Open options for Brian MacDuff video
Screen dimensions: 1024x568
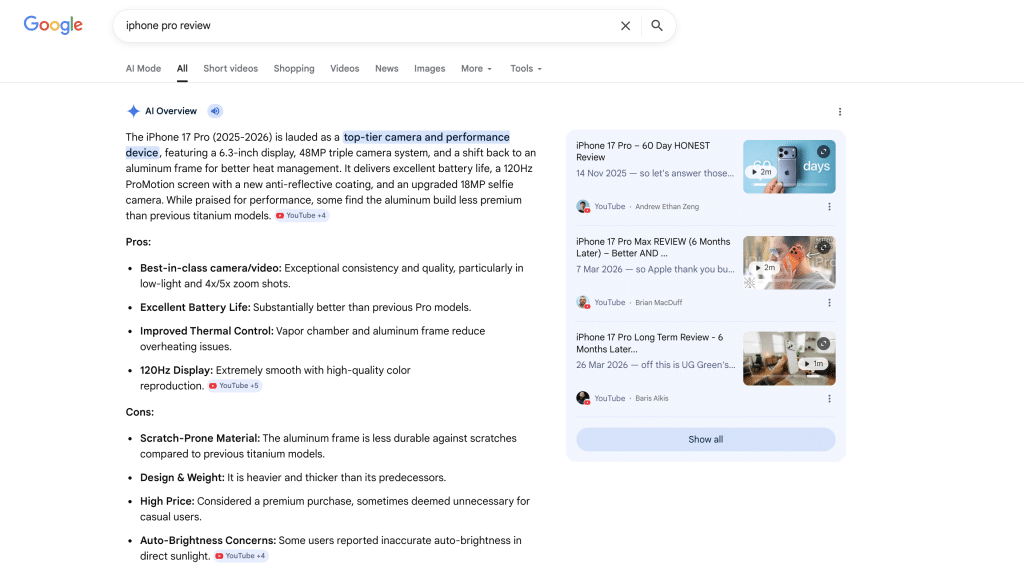pos(829,303)
